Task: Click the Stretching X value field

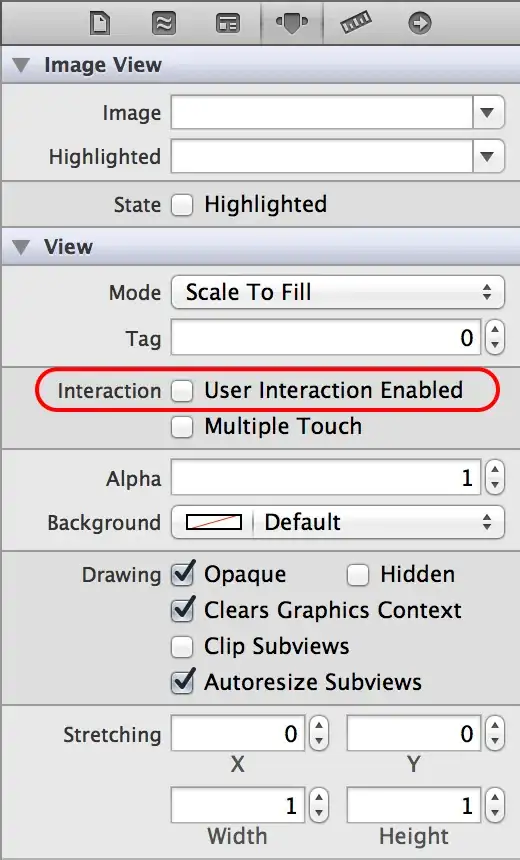Action: click(238, 733)
